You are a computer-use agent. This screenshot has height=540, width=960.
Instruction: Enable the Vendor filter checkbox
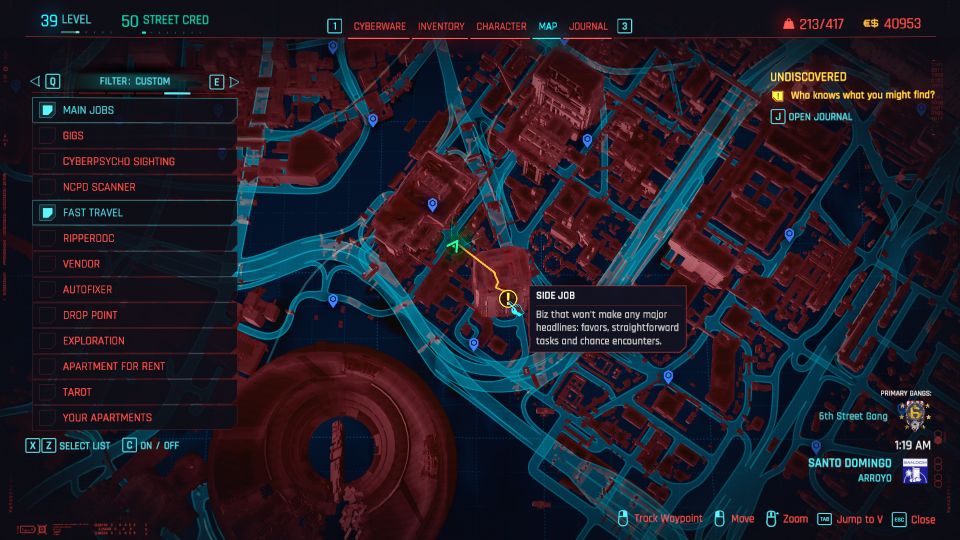pos(47,264)
